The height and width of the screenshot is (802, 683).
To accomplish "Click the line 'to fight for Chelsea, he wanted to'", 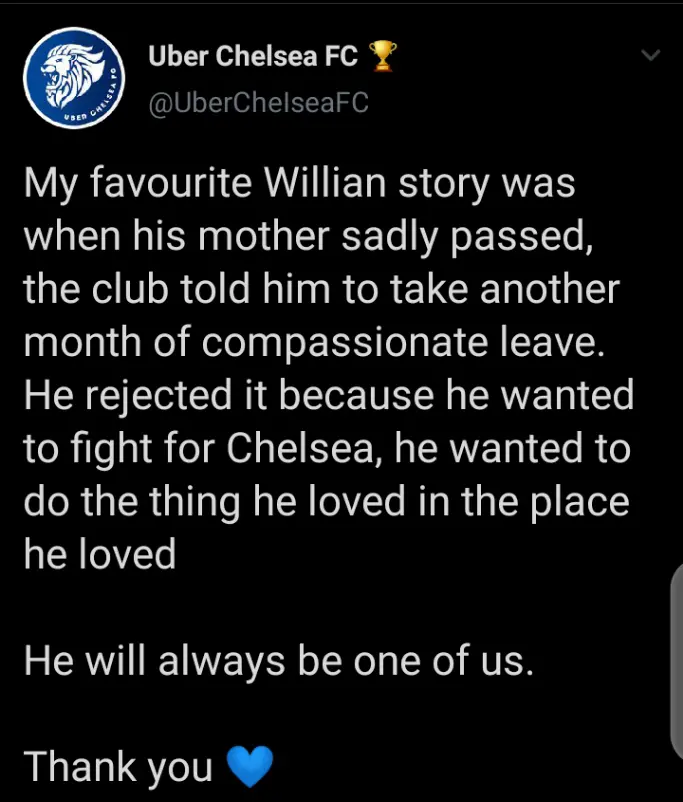I will click(327, 448).
